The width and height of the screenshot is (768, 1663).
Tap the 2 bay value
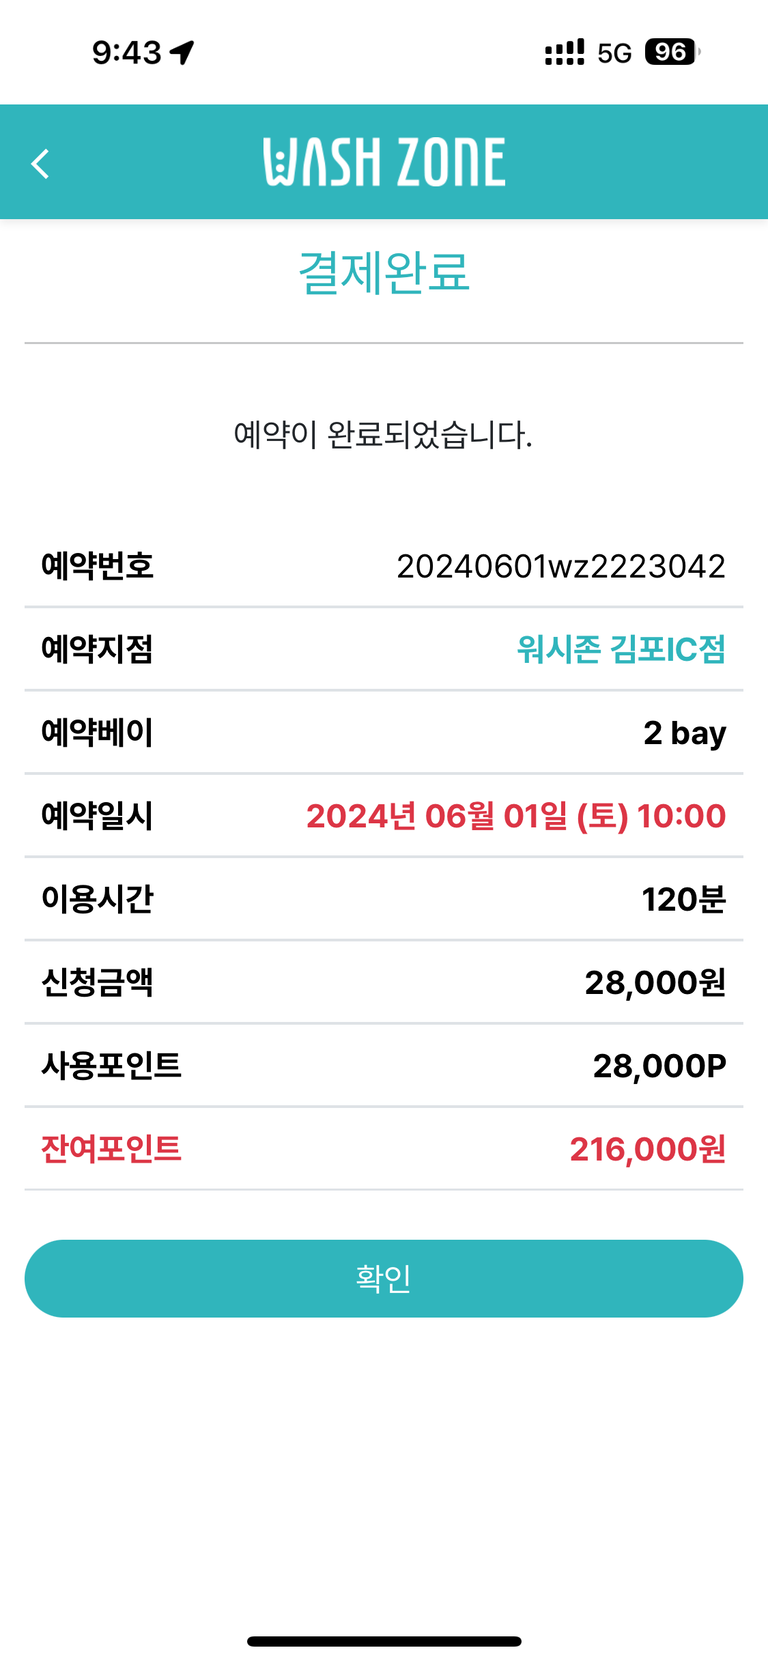coord(684,733)
